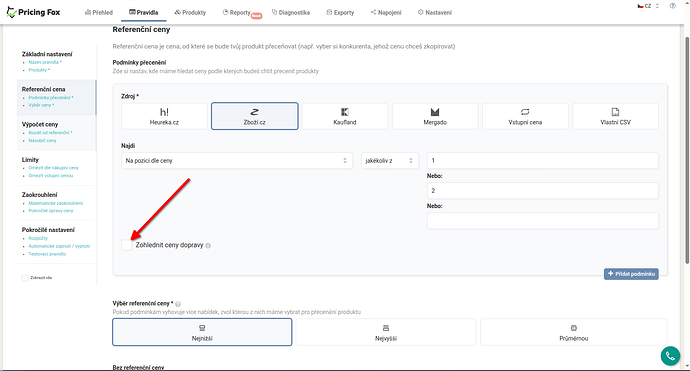Click info icon next to Zohlednit ceny dopravy

pos(208,246)
